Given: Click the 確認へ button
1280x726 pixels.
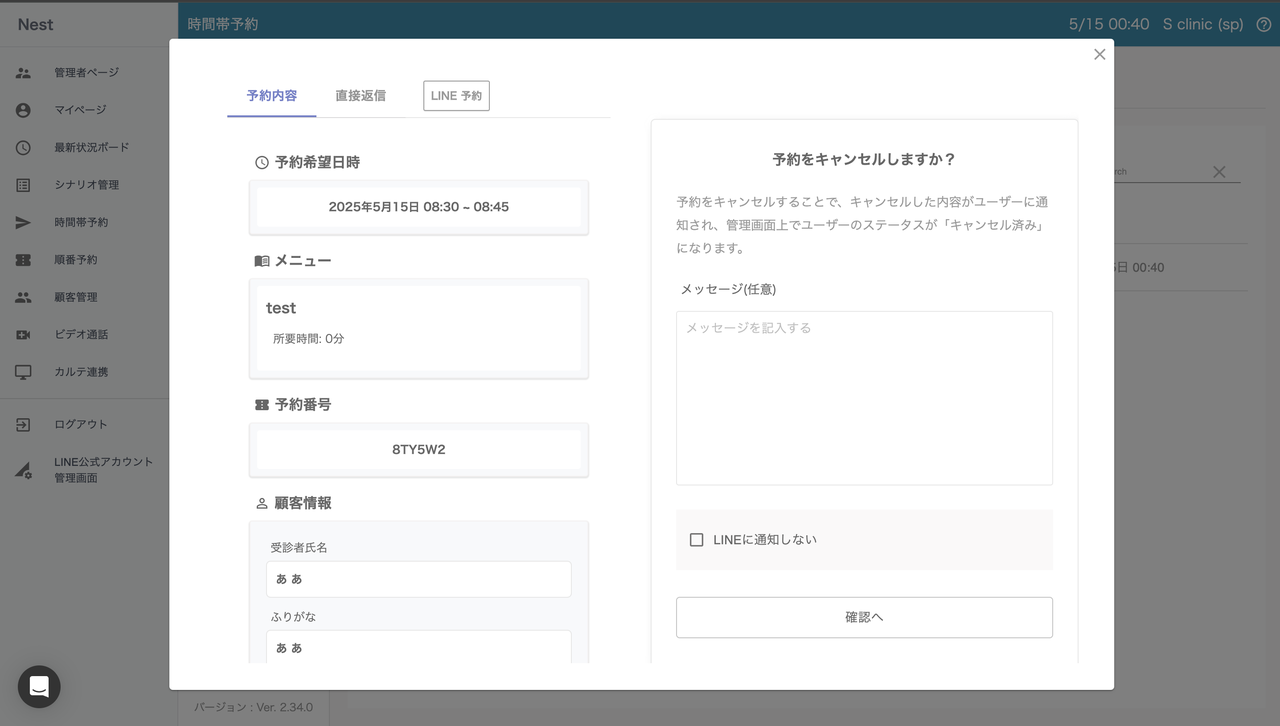Looking at the screenshot, I should point(864,617).
